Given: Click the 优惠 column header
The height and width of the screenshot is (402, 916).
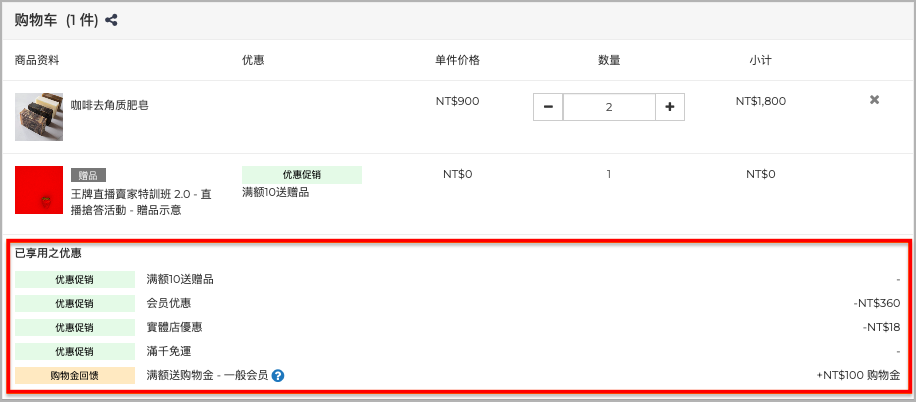Looking at the screenshot, I should click(253, 60).
